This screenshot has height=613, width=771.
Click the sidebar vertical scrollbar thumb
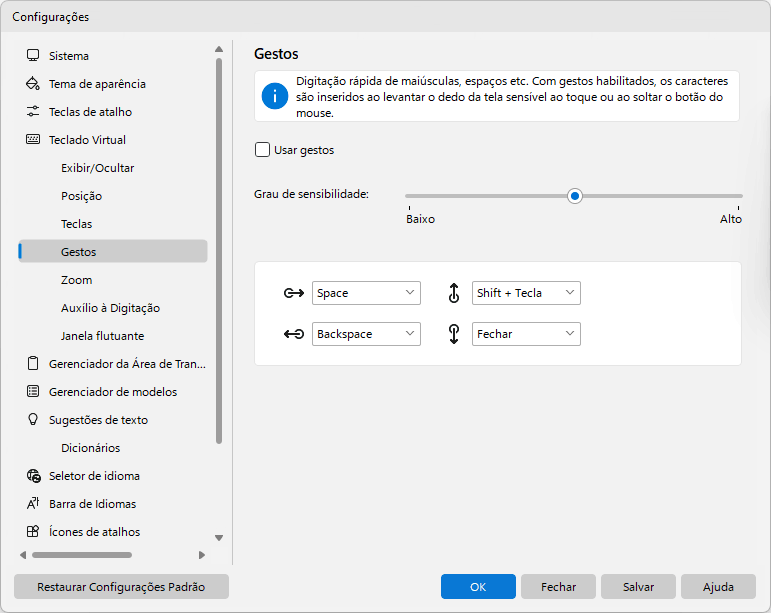(x=219, y=251)
